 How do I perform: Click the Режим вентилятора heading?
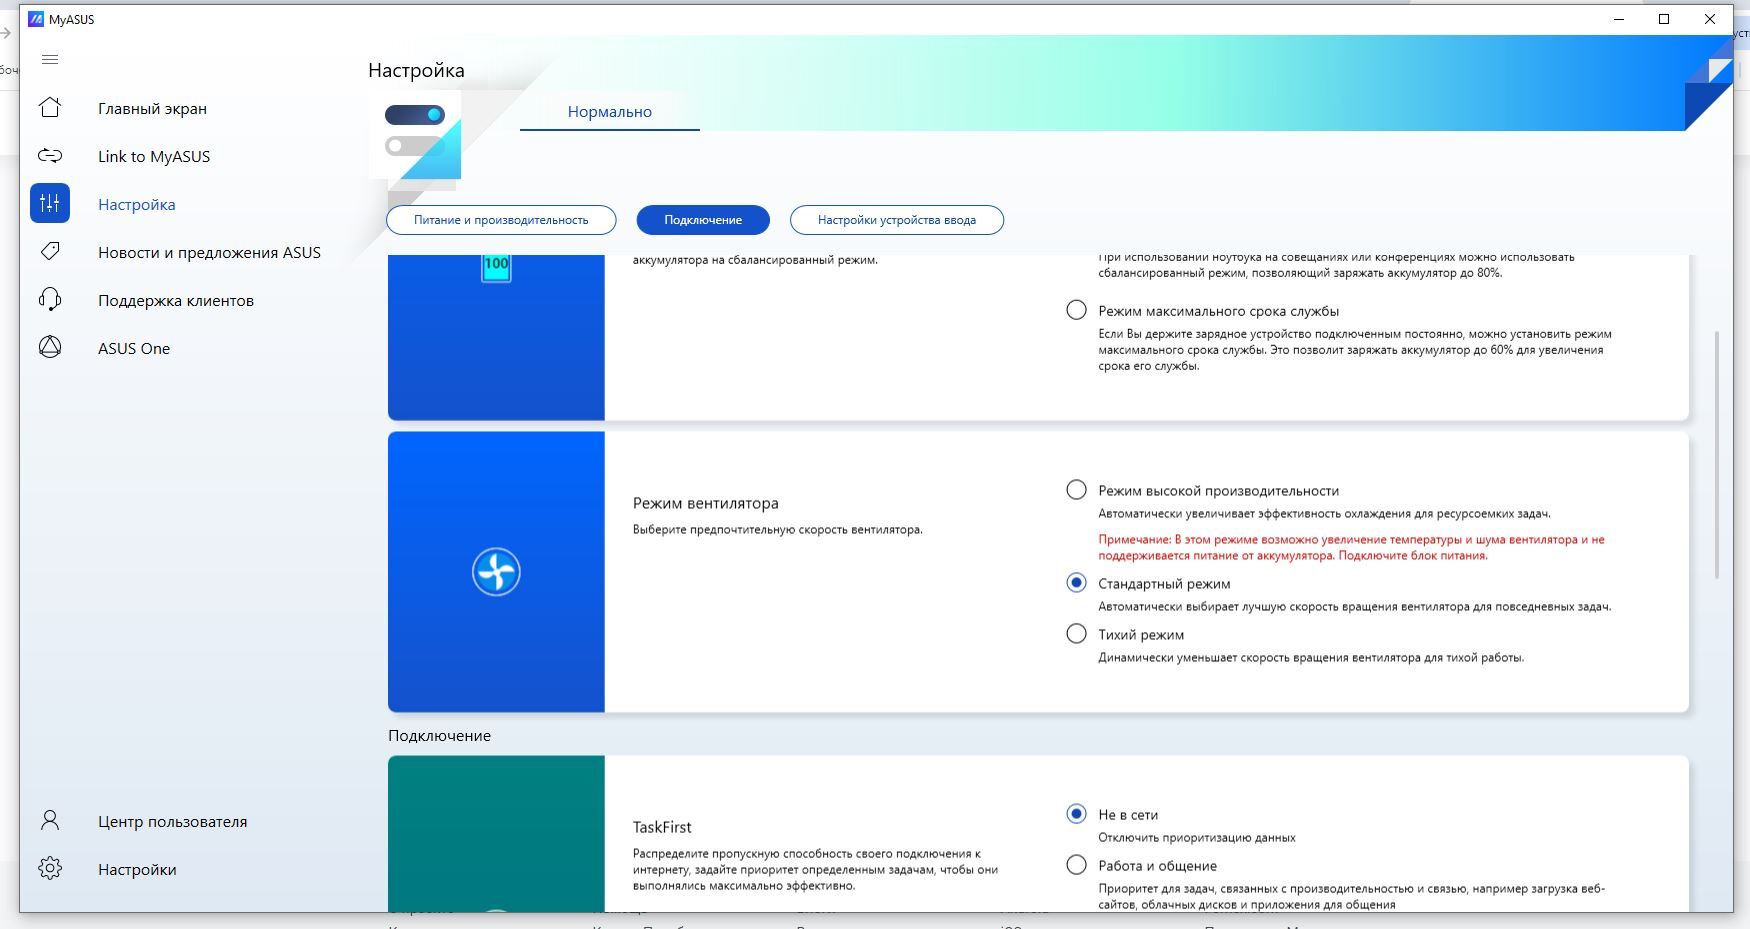pos(705,503)
